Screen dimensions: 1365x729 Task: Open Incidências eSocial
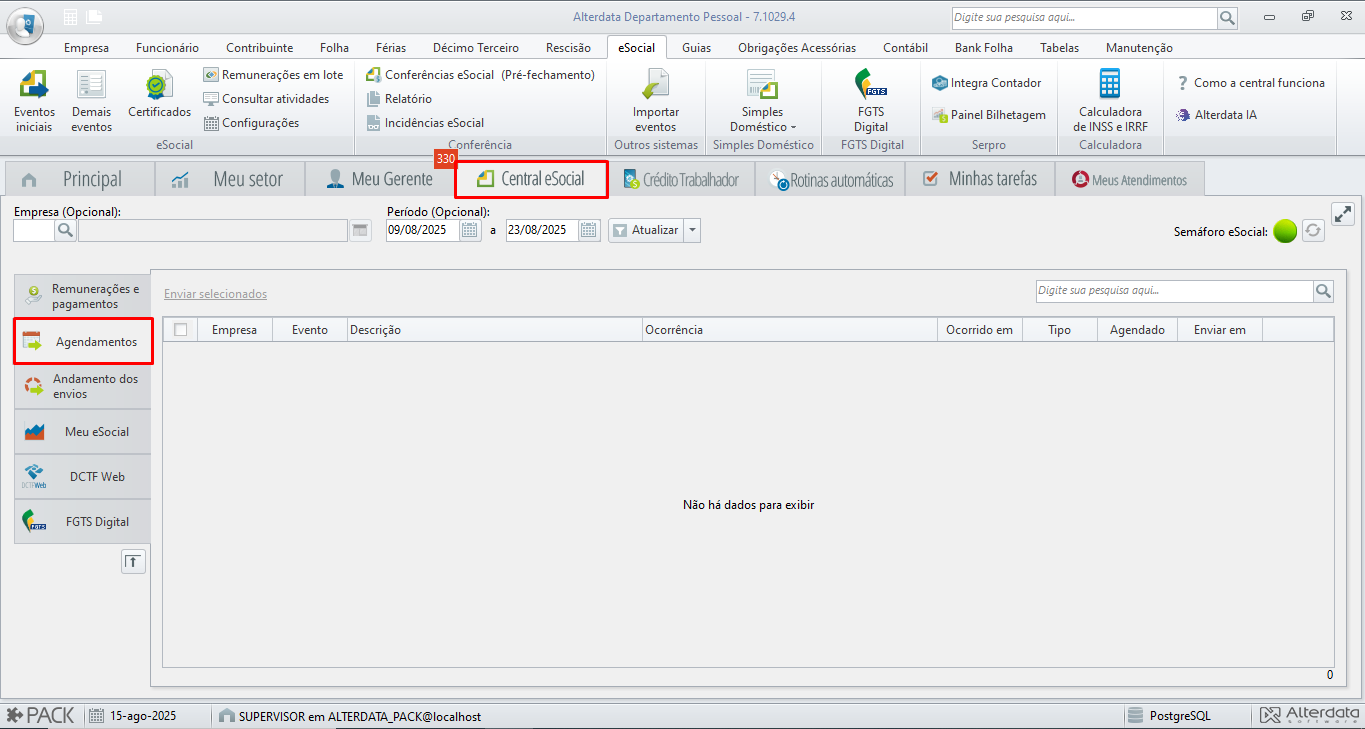[425, 123]
